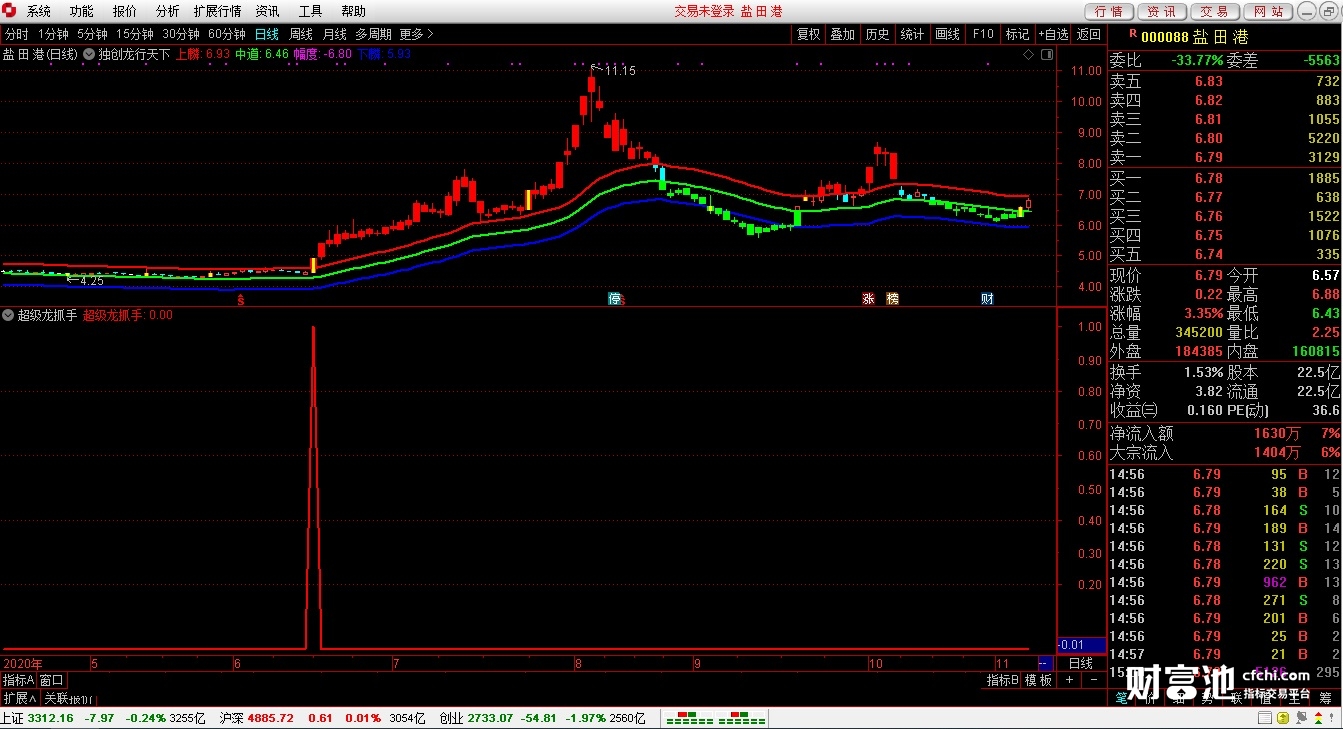Click the top-right 资讯 button
Screen dimensions: 1343x729
[1162, 12]
